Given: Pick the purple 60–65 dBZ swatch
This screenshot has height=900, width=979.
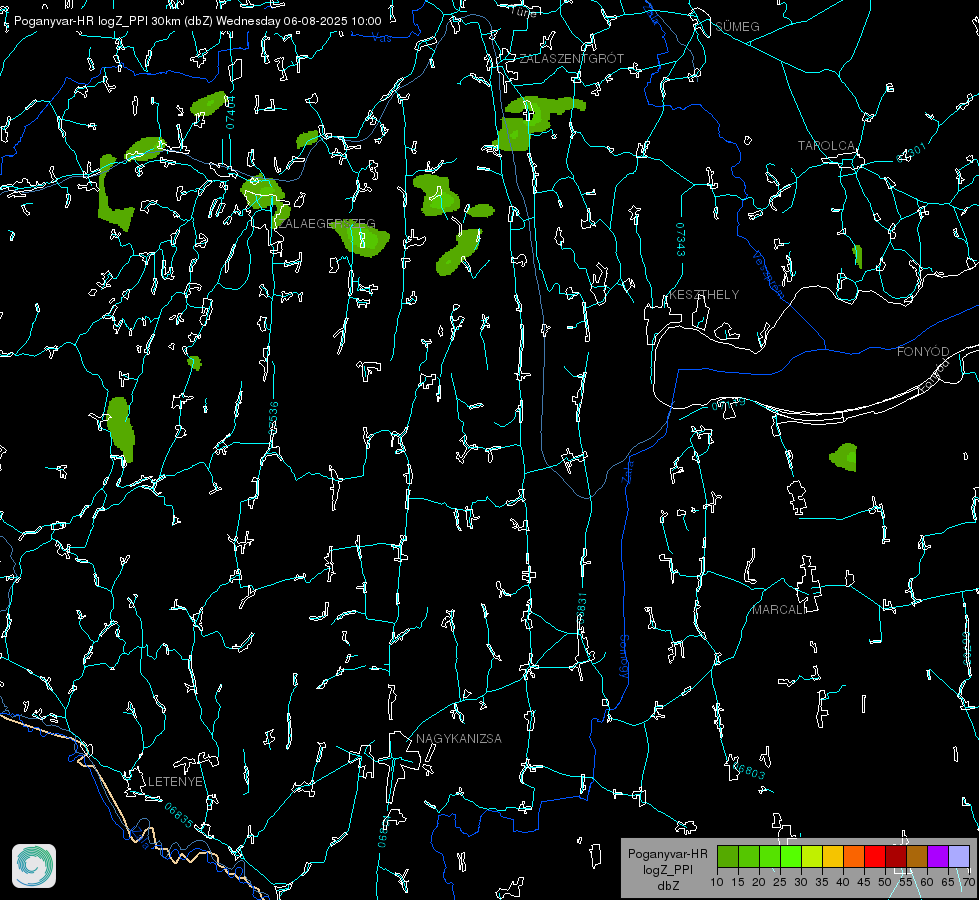Looking at the screenshot, I should [938, 856].
